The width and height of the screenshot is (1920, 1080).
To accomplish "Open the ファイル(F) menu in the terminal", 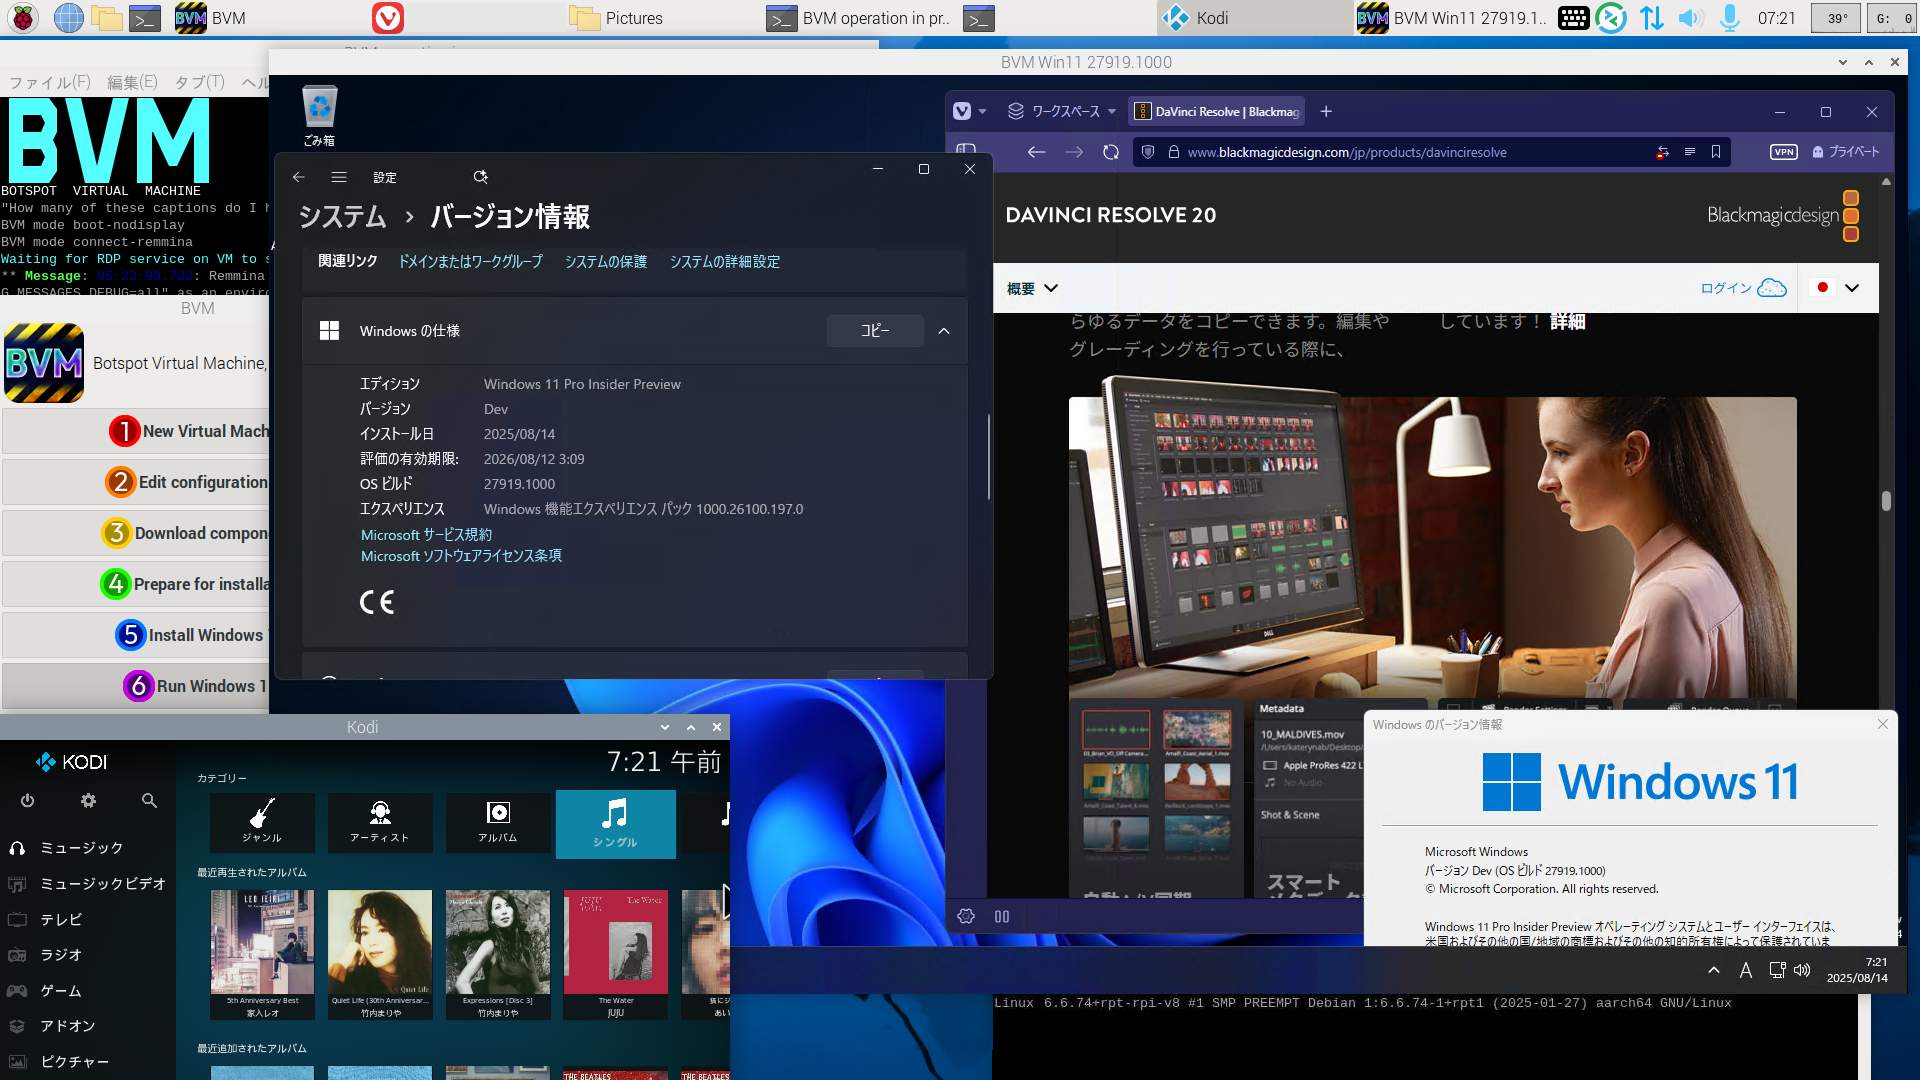I will pos(50,82).
